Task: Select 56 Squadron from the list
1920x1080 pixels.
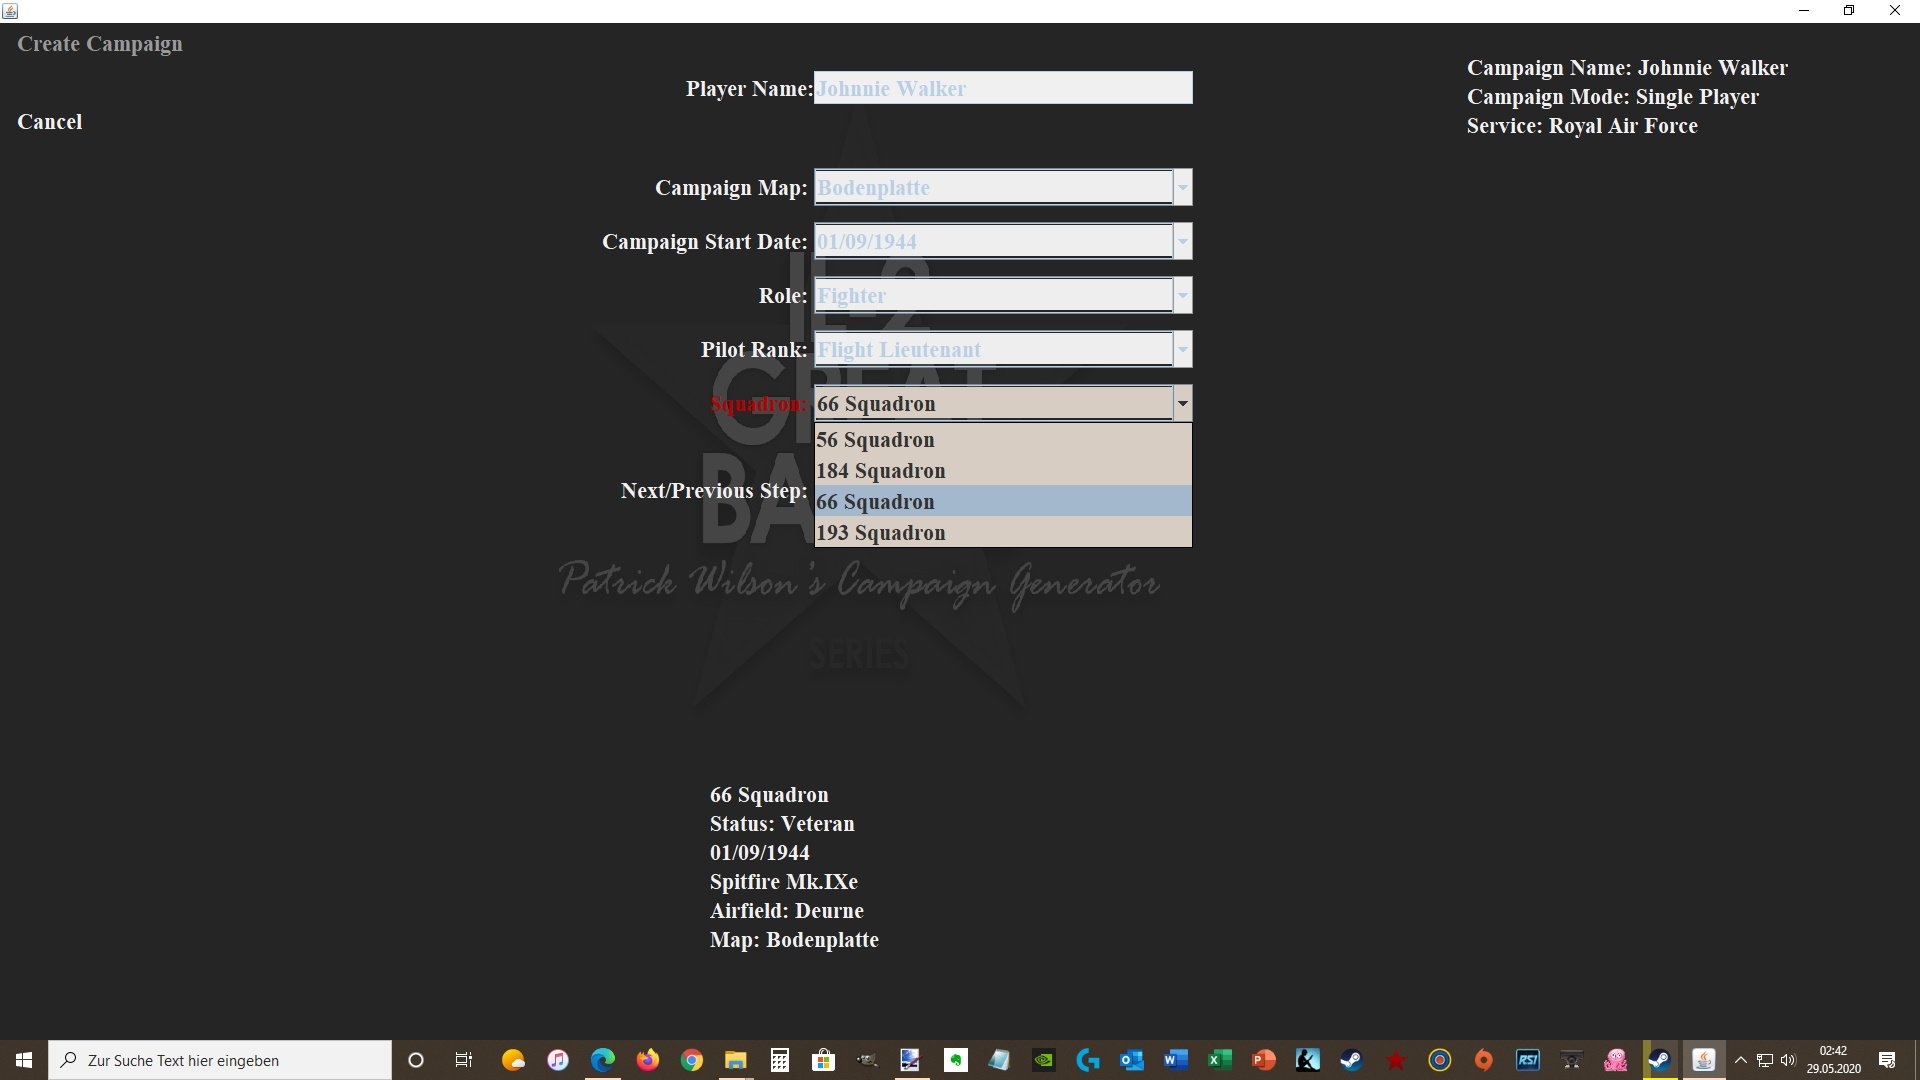Action: tap(1003, 440)
